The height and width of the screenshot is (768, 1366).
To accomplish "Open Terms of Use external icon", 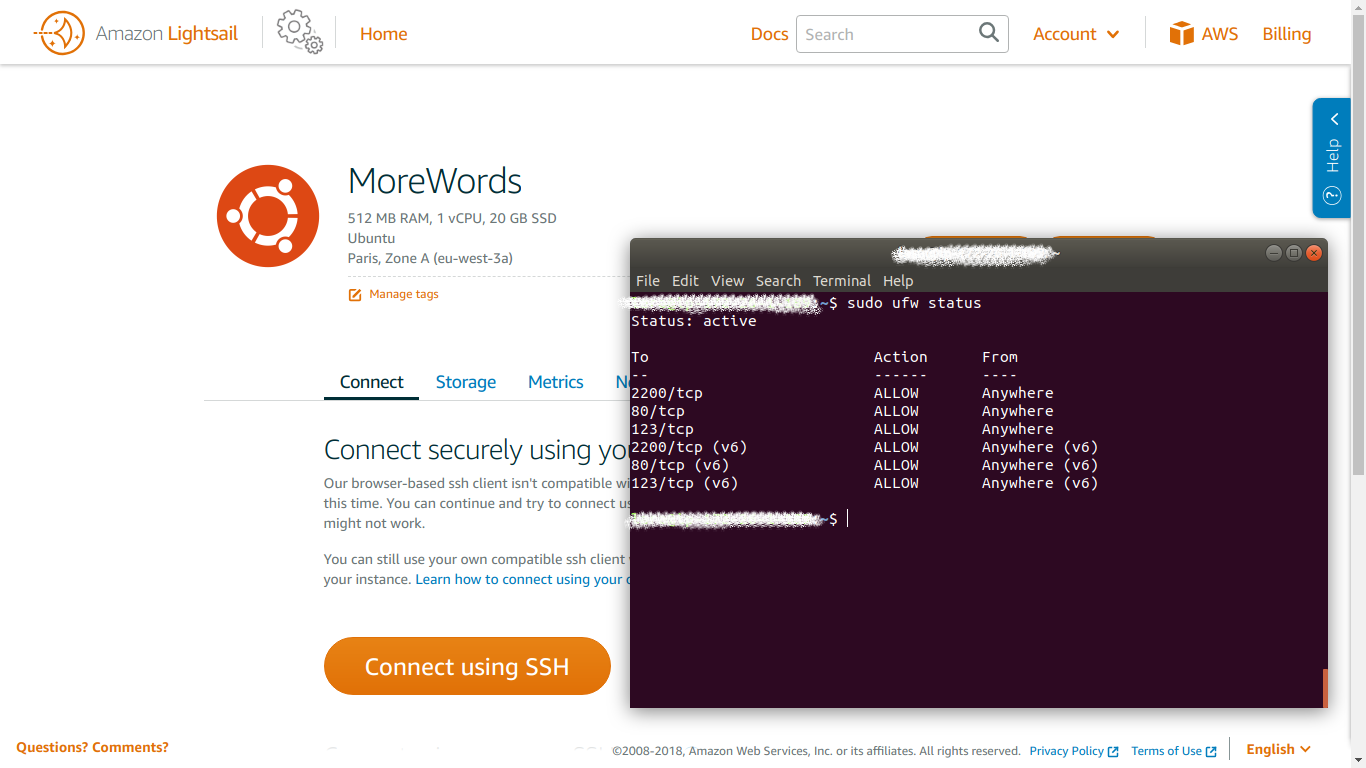I will coord(1211,751).
